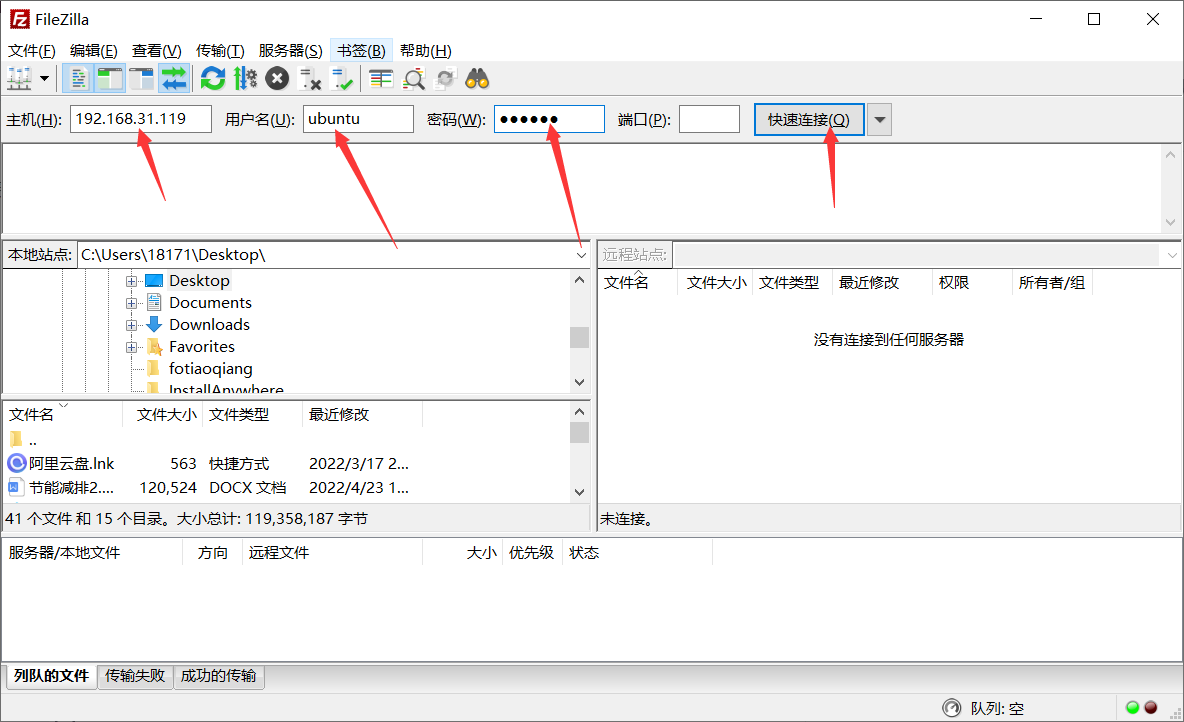The image size is (1184, 722).
Task: Search remote files with binoculars icon
Action: pyautogui.click(x=477, y=79)
